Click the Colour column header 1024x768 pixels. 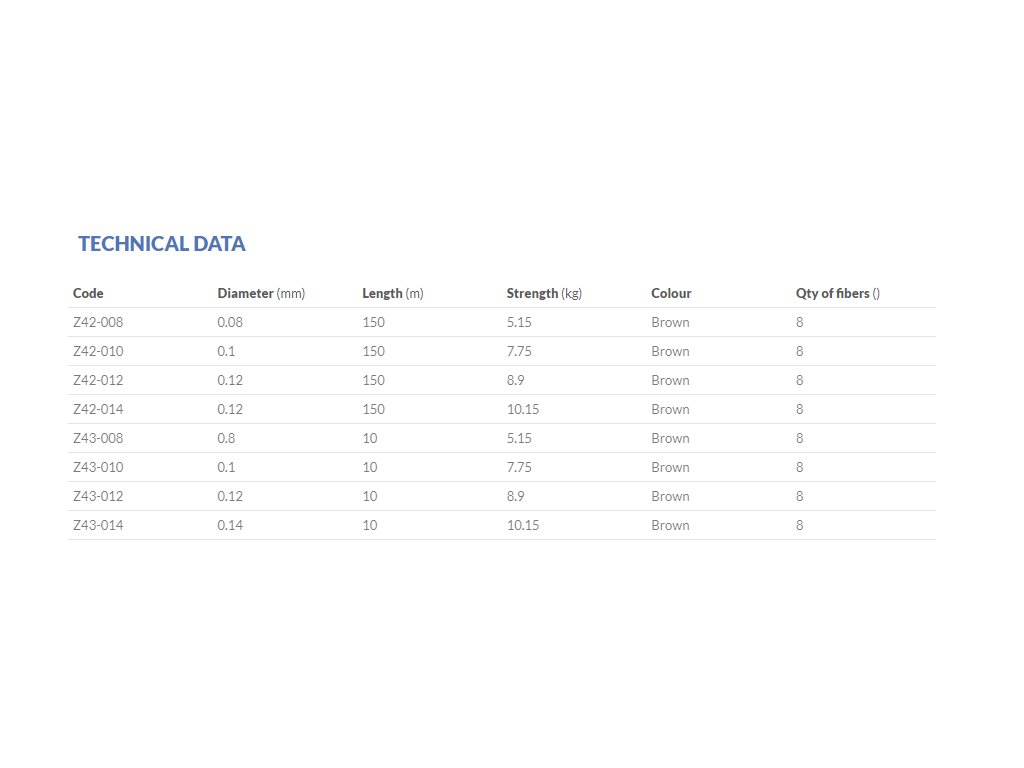point(671,294)
